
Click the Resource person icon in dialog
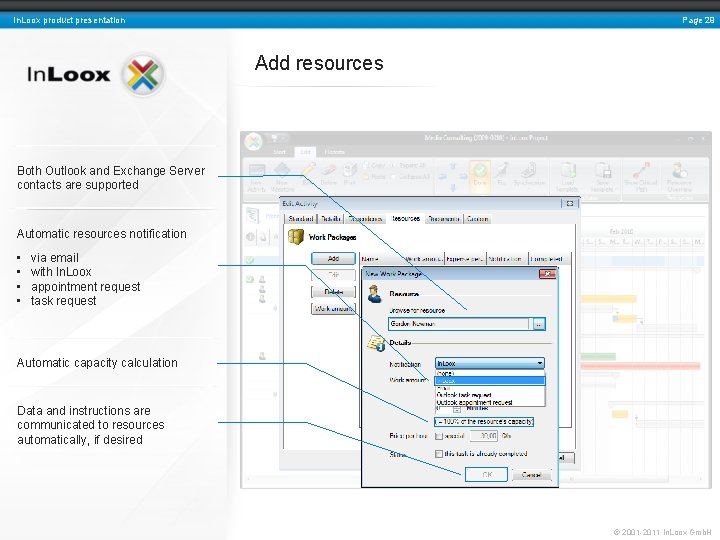click(375, 294)
